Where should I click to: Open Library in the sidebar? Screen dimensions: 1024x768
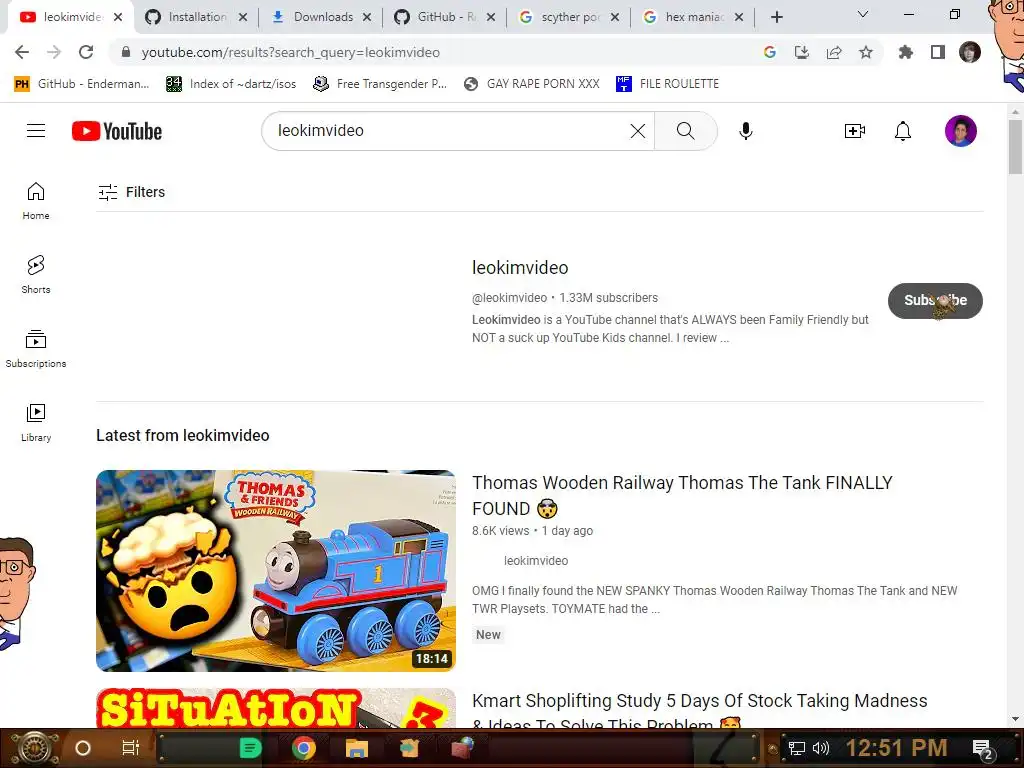point(36,423)
